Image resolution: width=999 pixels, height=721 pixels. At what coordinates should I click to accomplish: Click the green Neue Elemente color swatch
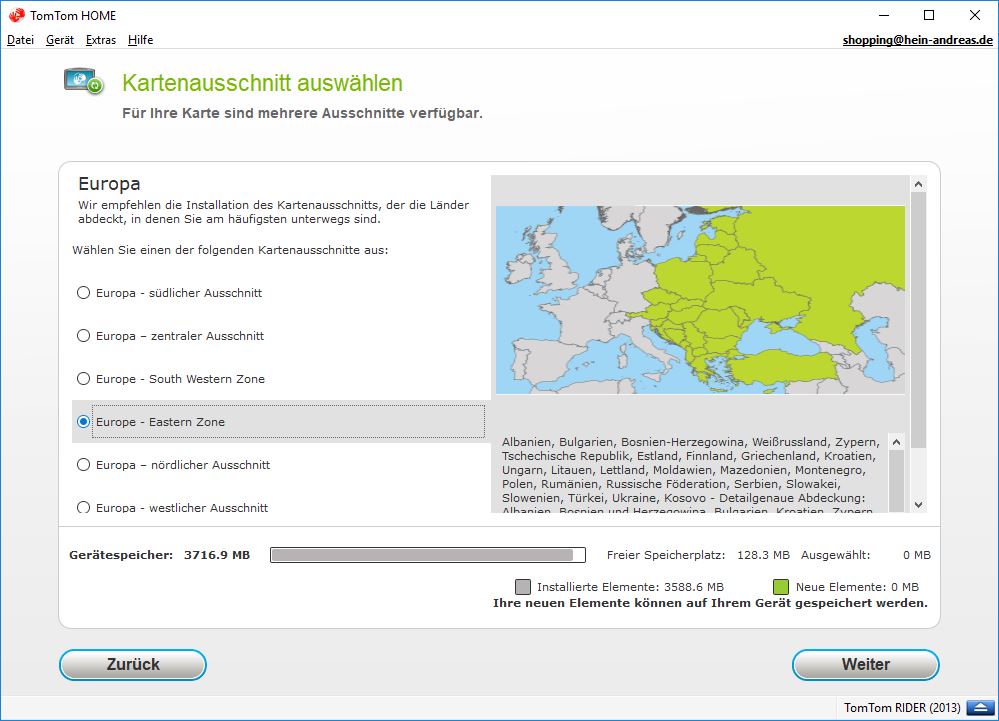(x=781, y=587)
